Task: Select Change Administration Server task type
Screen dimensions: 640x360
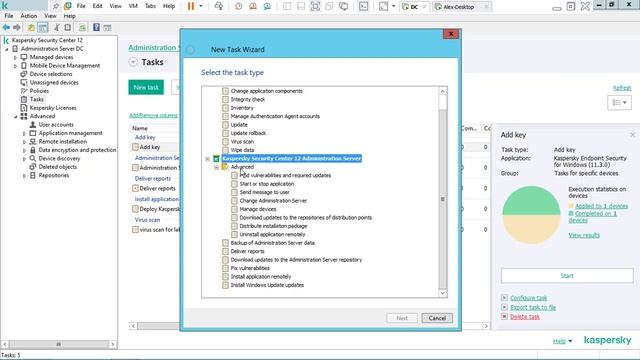Action: point(273,201)
